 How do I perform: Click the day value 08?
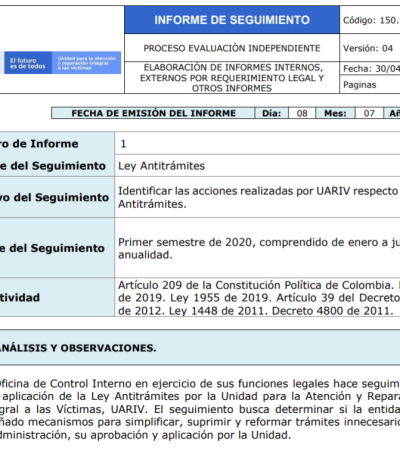(302, 113)
